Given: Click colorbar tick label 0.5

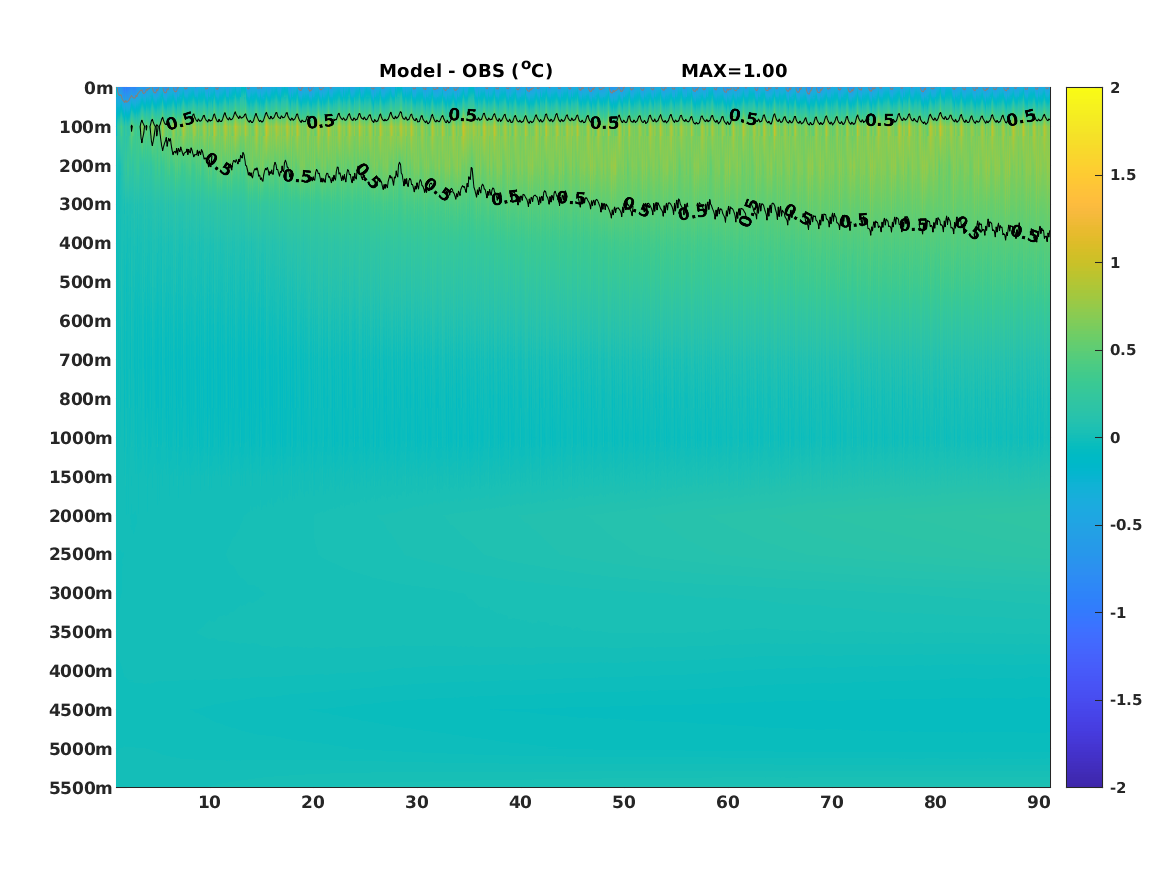Looking at the screenshot, I should 1123,350.
